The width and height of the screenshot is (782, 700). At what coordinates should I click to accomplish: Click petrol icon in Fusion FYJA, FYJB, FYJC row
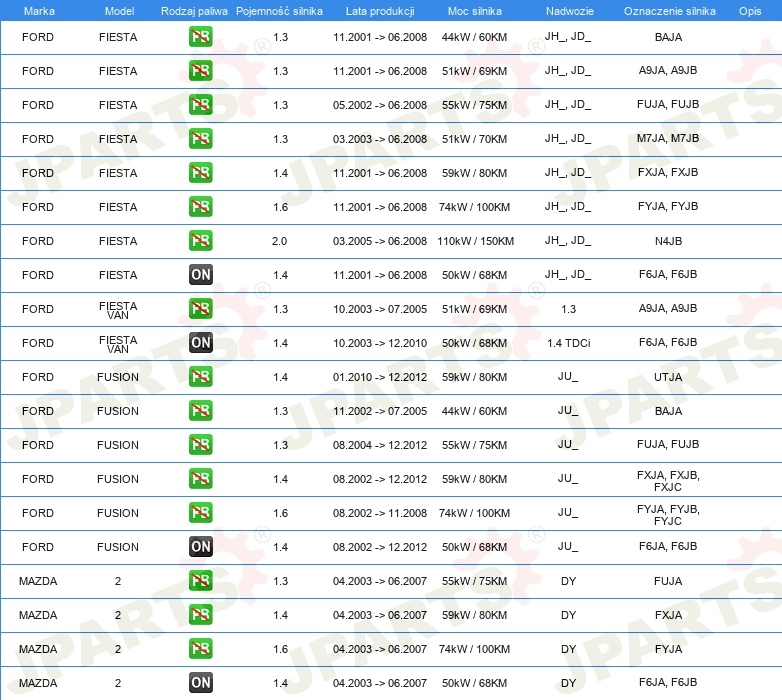[200, 513]
